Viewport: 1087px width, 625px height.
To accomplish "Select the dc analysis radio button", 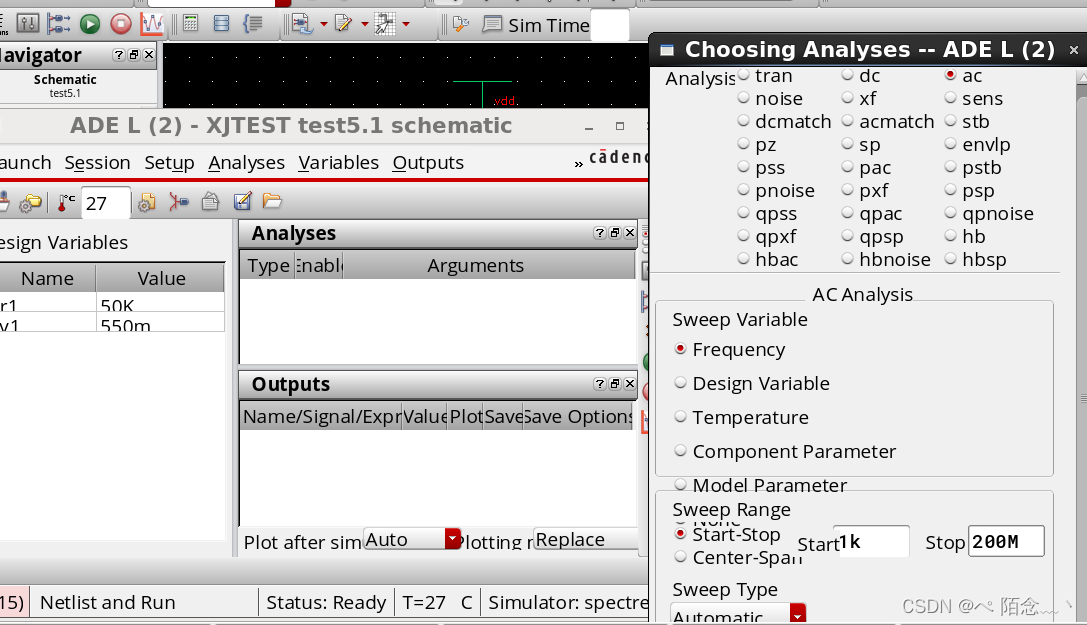I will click(847, 74).
